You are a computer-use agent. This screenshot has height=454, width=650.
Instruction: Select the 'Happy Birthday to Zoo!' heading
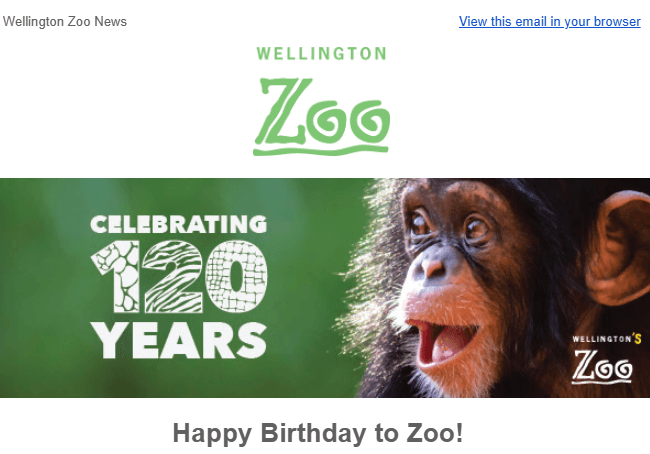point(318,434)
